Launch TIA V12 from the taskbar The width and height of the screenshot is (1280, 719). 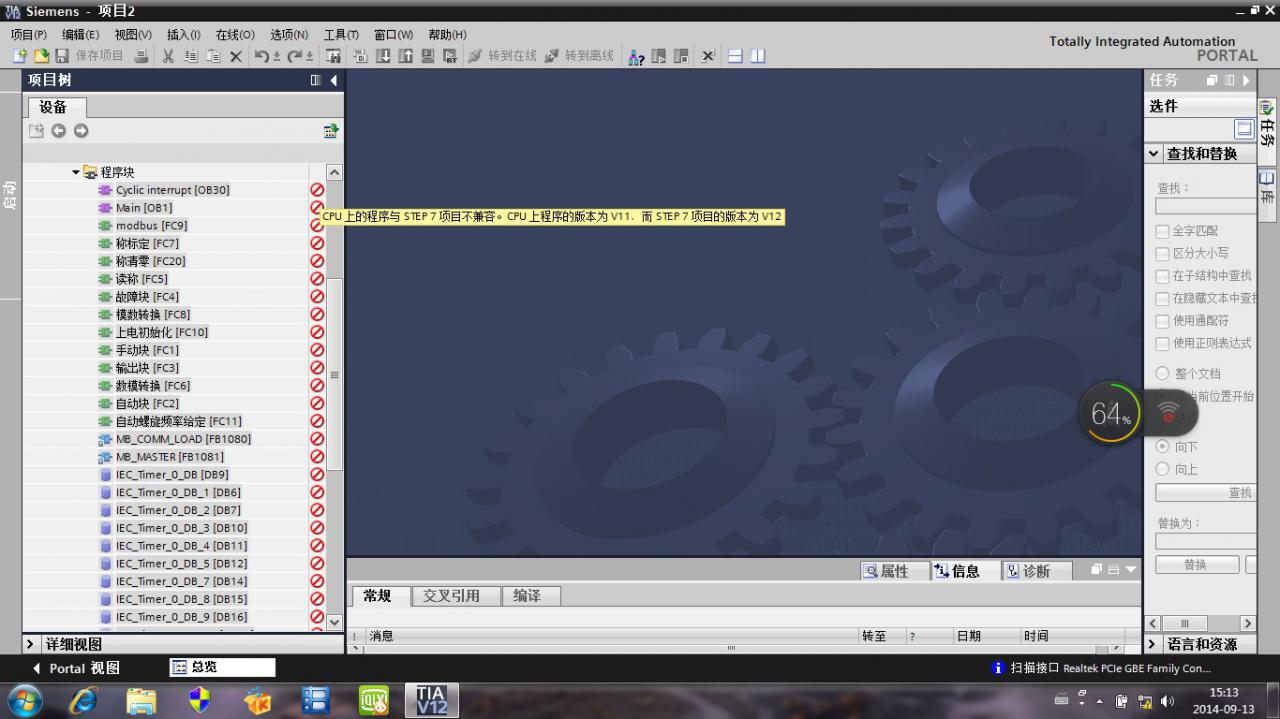(431, 699)
